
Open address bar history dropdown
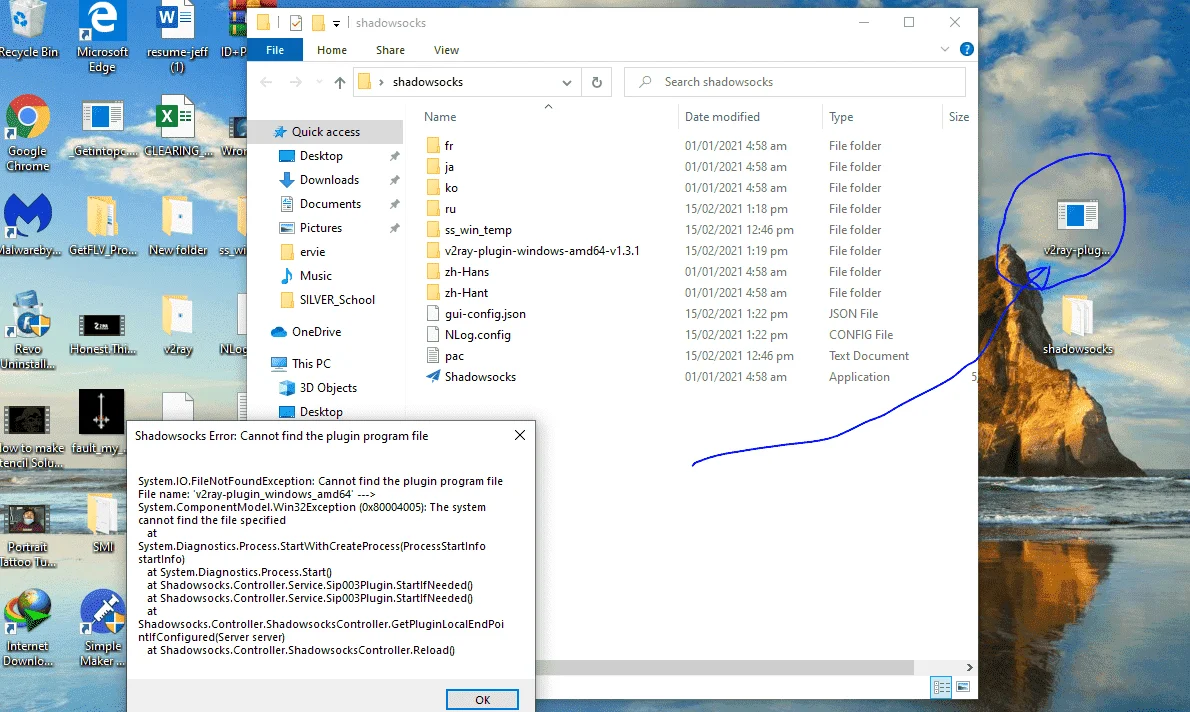(566, 82)
